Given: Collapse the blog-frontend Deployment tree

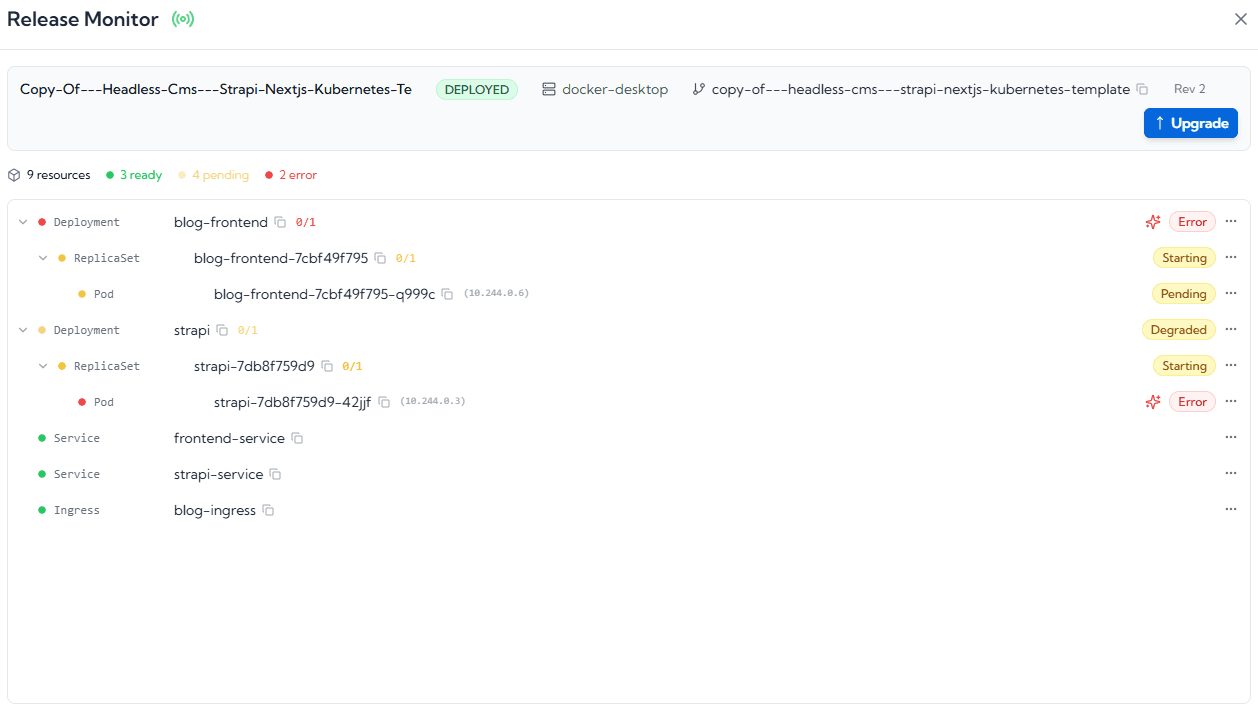Looking at the screenshot, I should coord(23,222).
